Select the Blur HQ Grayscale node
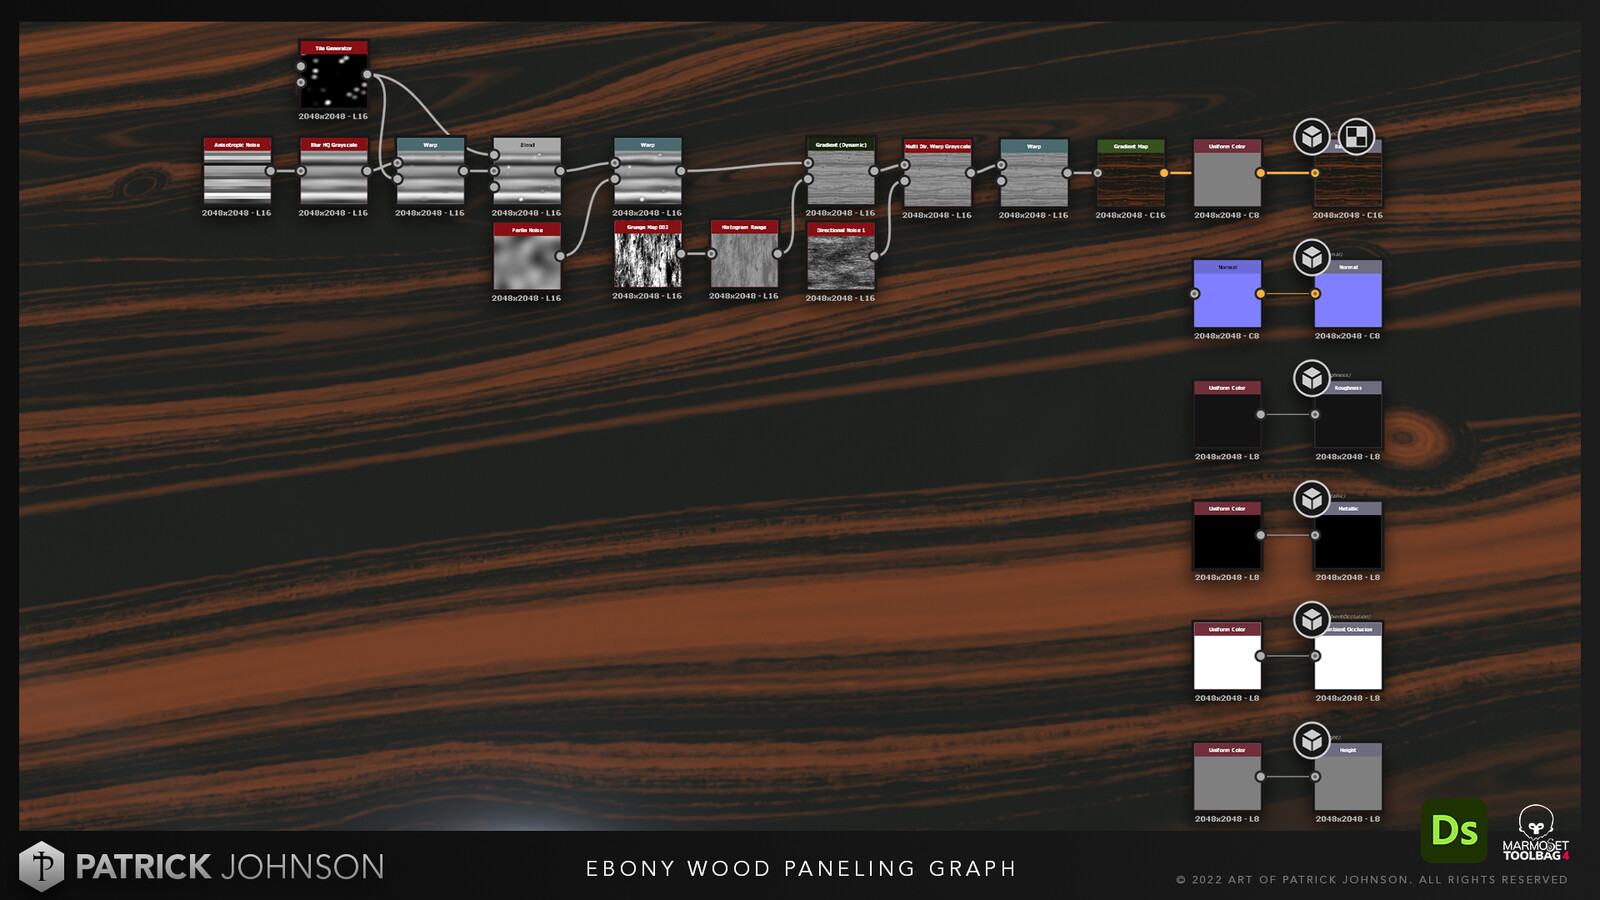The image size is (1600, 900). point(334,171)
